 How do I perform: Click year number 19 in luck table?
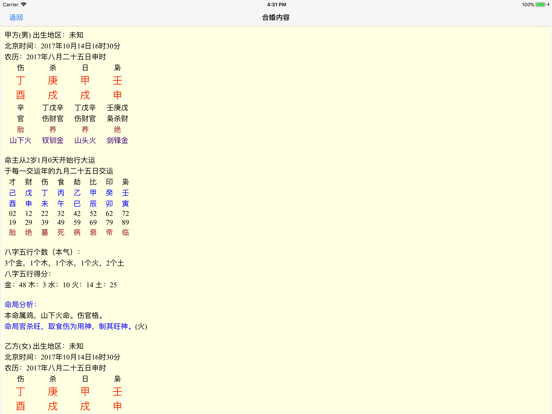pos(12,222)
